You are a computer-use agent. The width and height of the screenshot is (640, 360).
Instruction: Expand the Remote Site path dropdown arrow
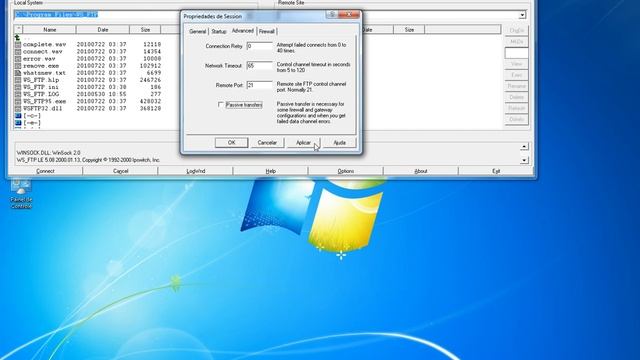[x=522, y=15]
